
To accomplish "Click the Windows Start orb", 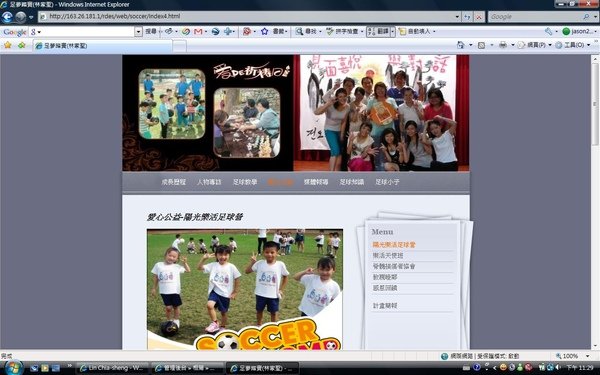I will (13, 368).
